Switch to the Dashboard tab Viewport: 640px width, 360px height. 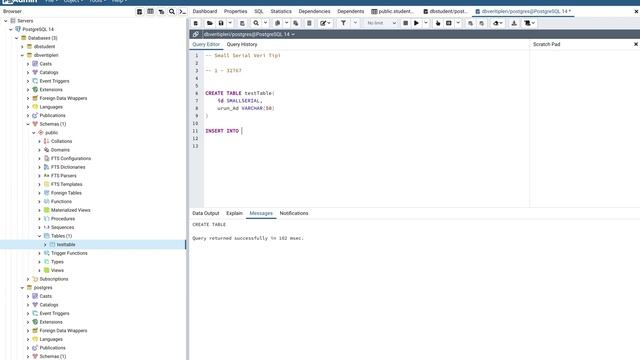[x=205, y=11]
